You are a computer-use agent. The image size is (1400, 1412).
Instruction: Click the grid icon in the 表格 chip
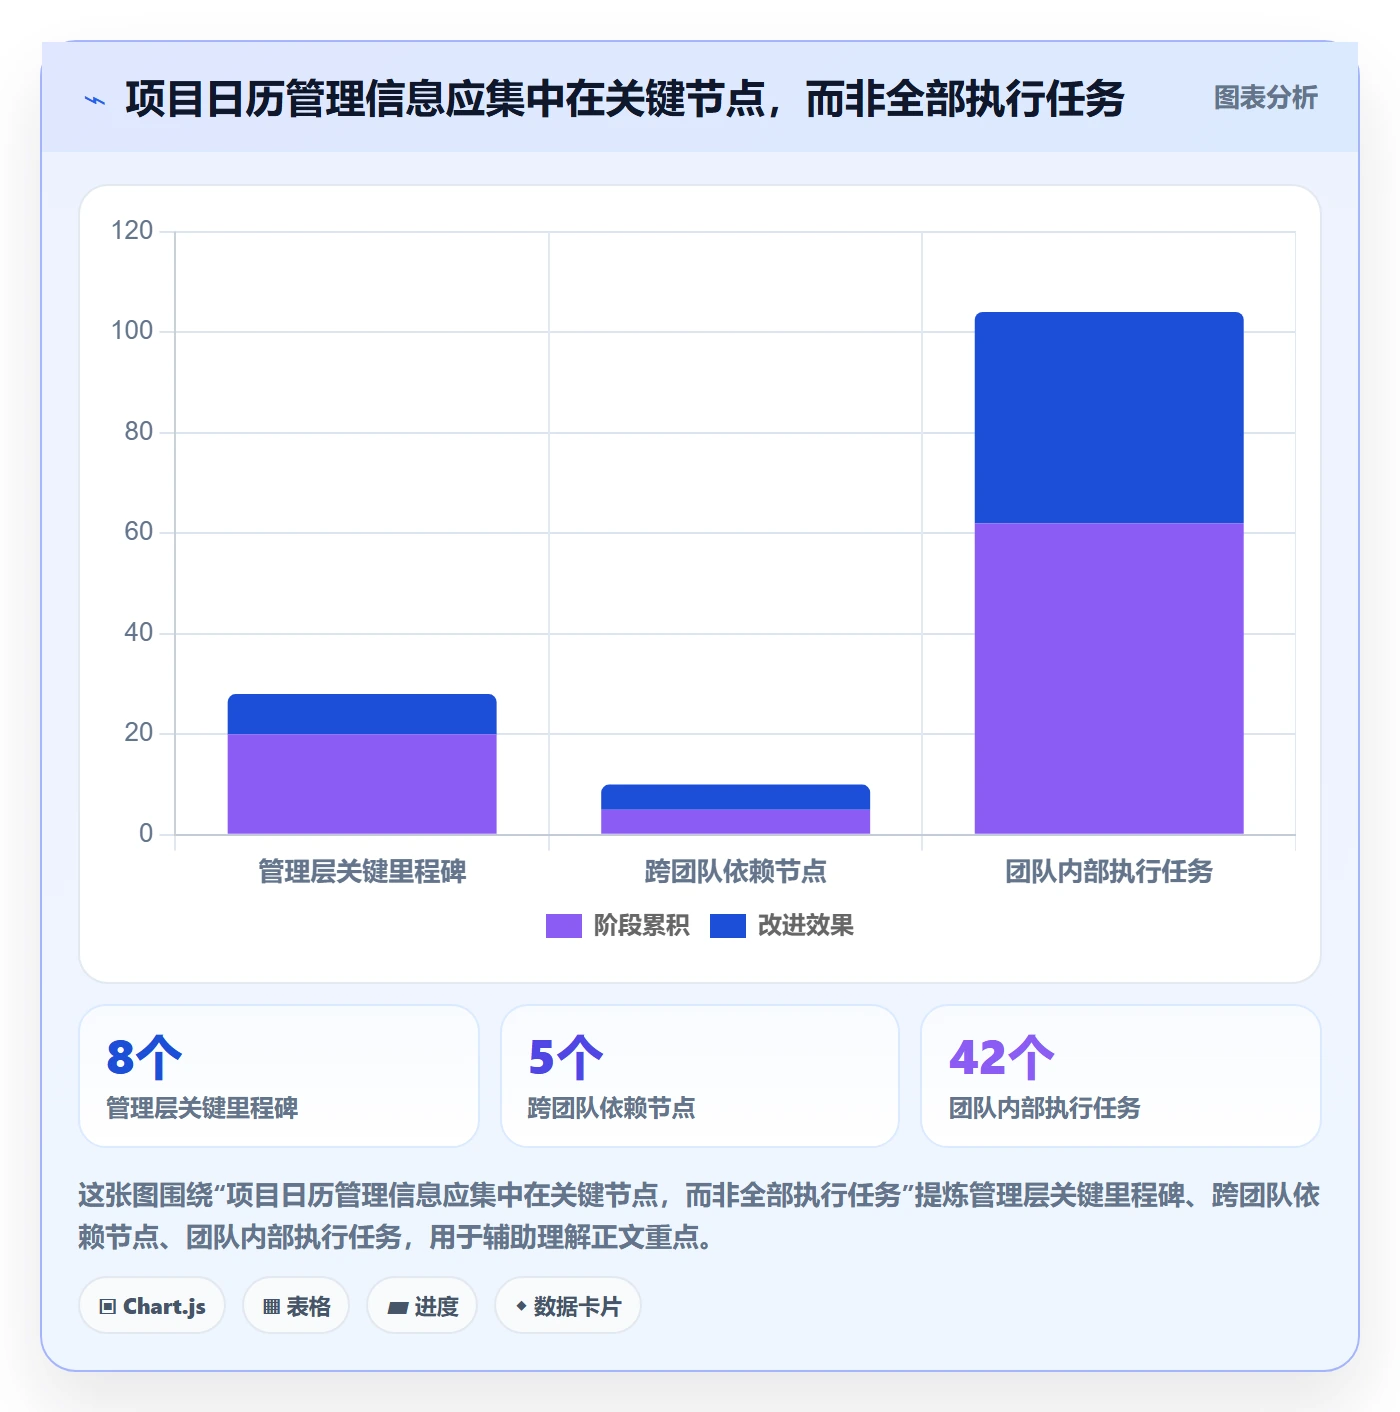(x=271, y=1307)
